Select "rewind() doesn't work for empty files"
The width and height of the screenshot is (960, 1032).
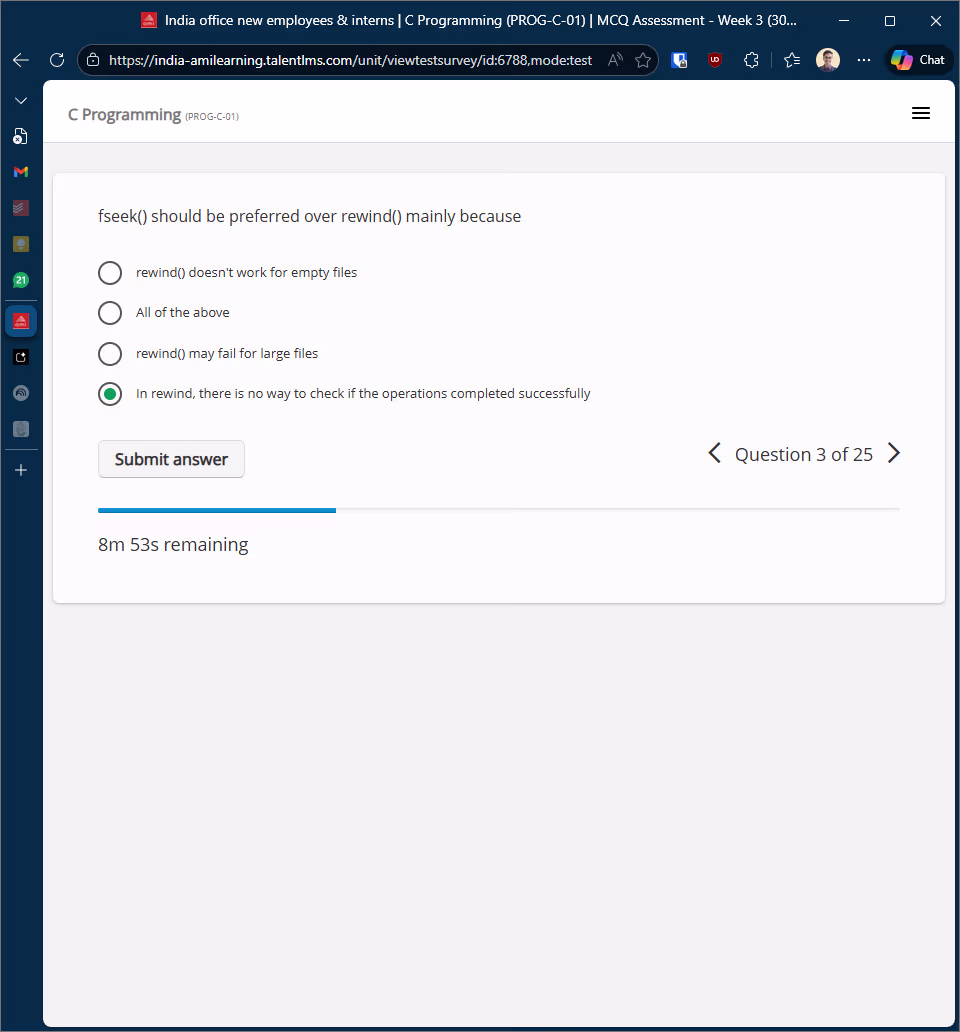pos(110,273)
